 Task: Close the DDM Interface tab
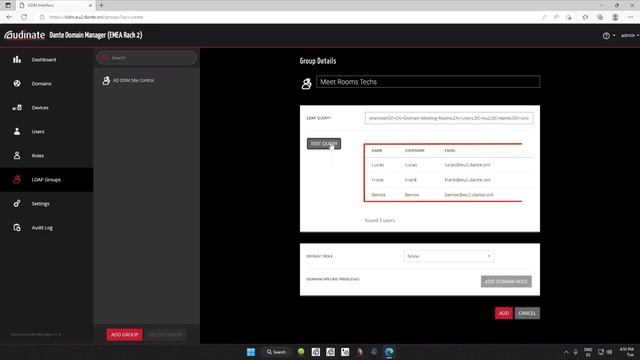tap(90, 5)
